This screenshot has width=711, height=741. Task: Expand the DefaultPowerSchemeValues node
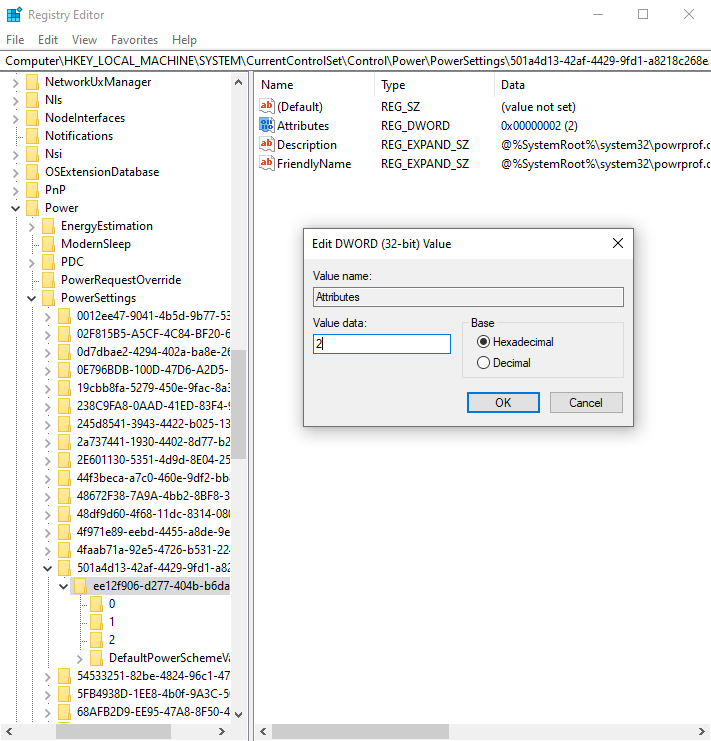(79, 658)
